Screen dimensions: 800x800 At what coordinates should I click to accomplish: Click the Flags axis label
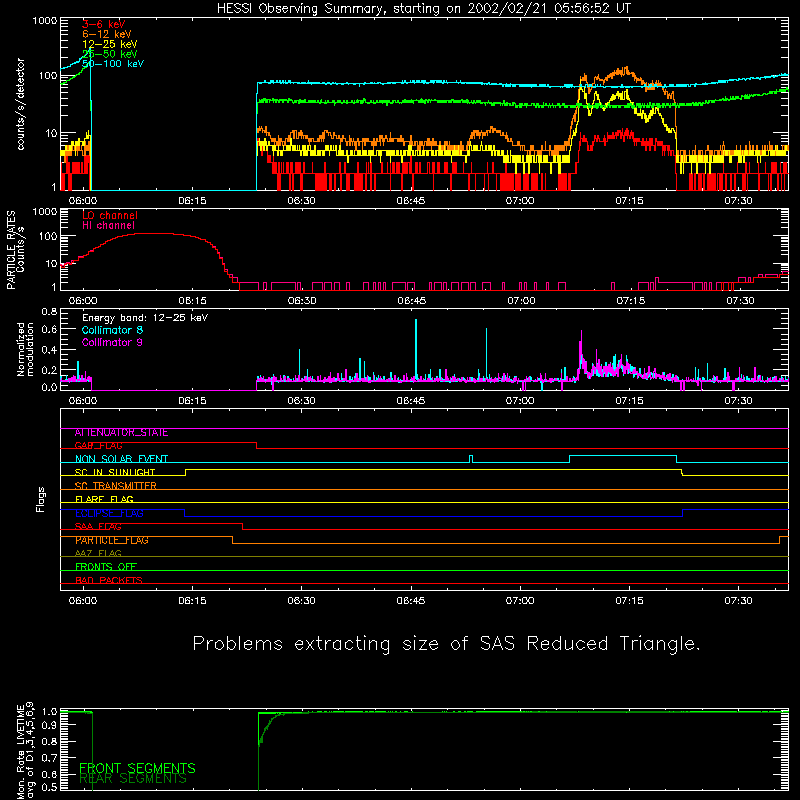(40, 499)
